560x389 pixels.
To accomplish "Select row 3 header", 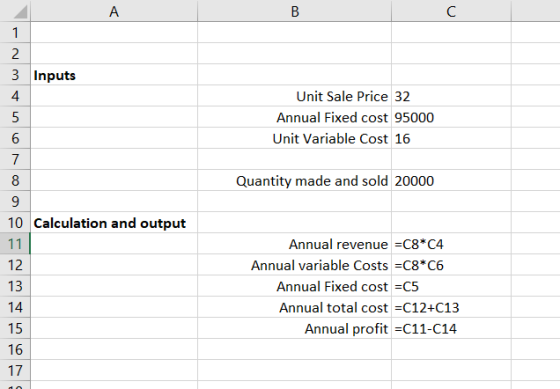I will pyautogui.click(x=15, y=75).
